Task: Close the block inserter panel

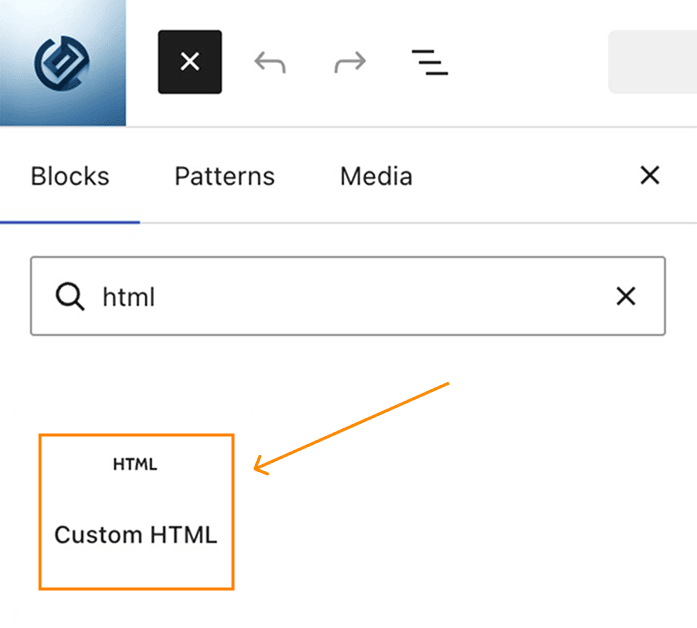Action: click(649, 175)
